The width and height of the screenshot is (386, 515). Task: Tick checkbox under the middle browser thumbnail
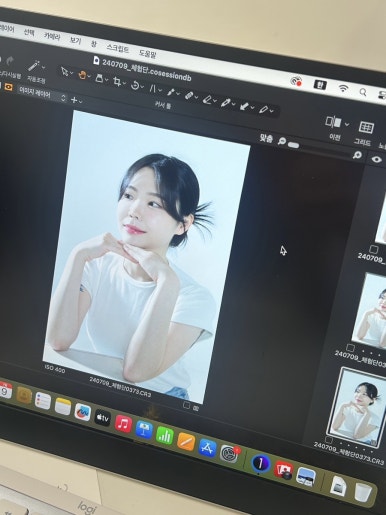350,347
